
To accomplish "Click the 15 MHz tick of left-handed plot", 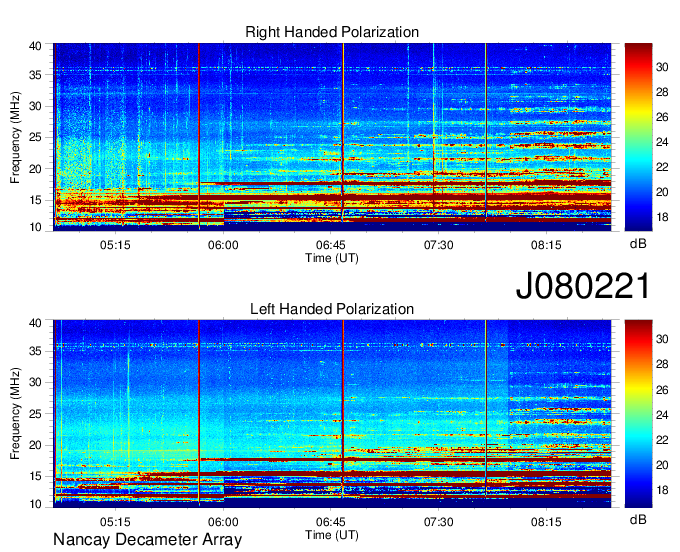I will pos(35,477).
